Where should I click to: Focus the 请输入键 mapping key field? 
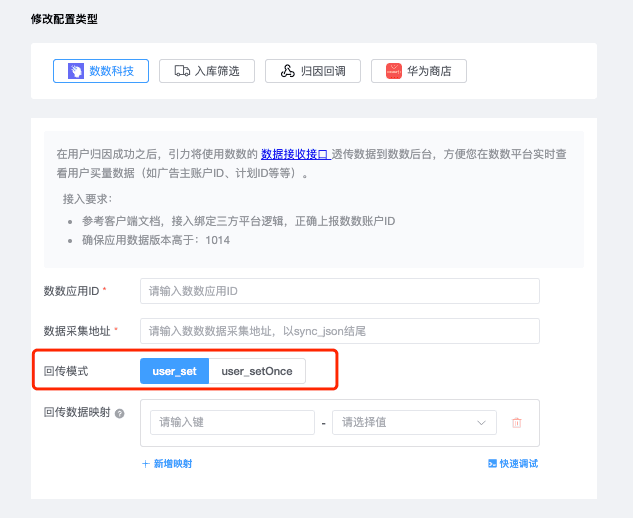[x=232, y=423]
